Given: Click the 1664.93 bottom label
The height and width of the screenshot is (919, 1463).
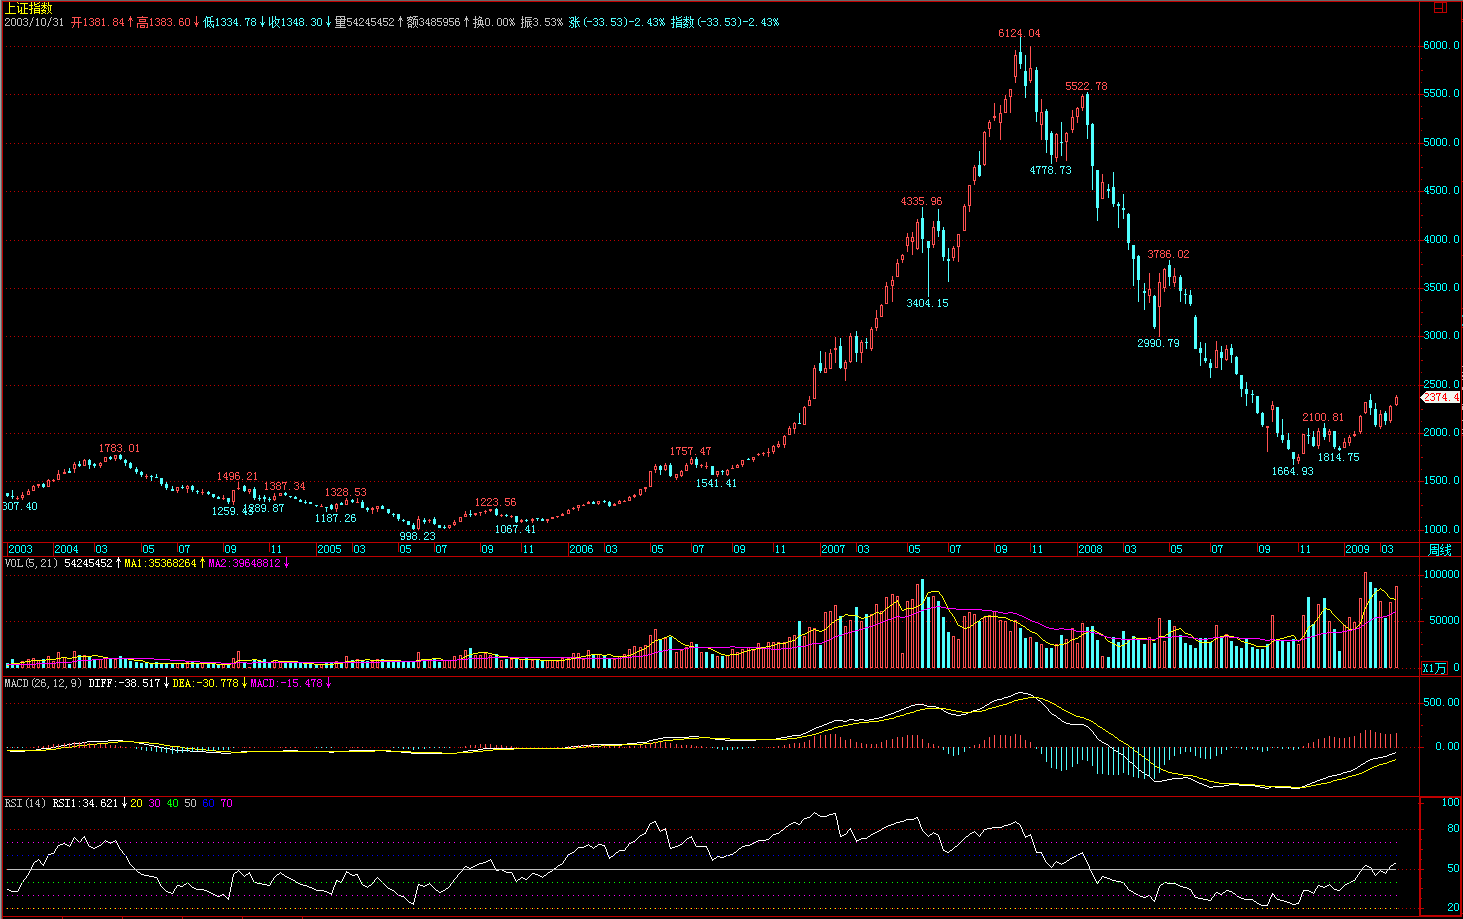Looking at the screenshot, I should [1292, 472].
